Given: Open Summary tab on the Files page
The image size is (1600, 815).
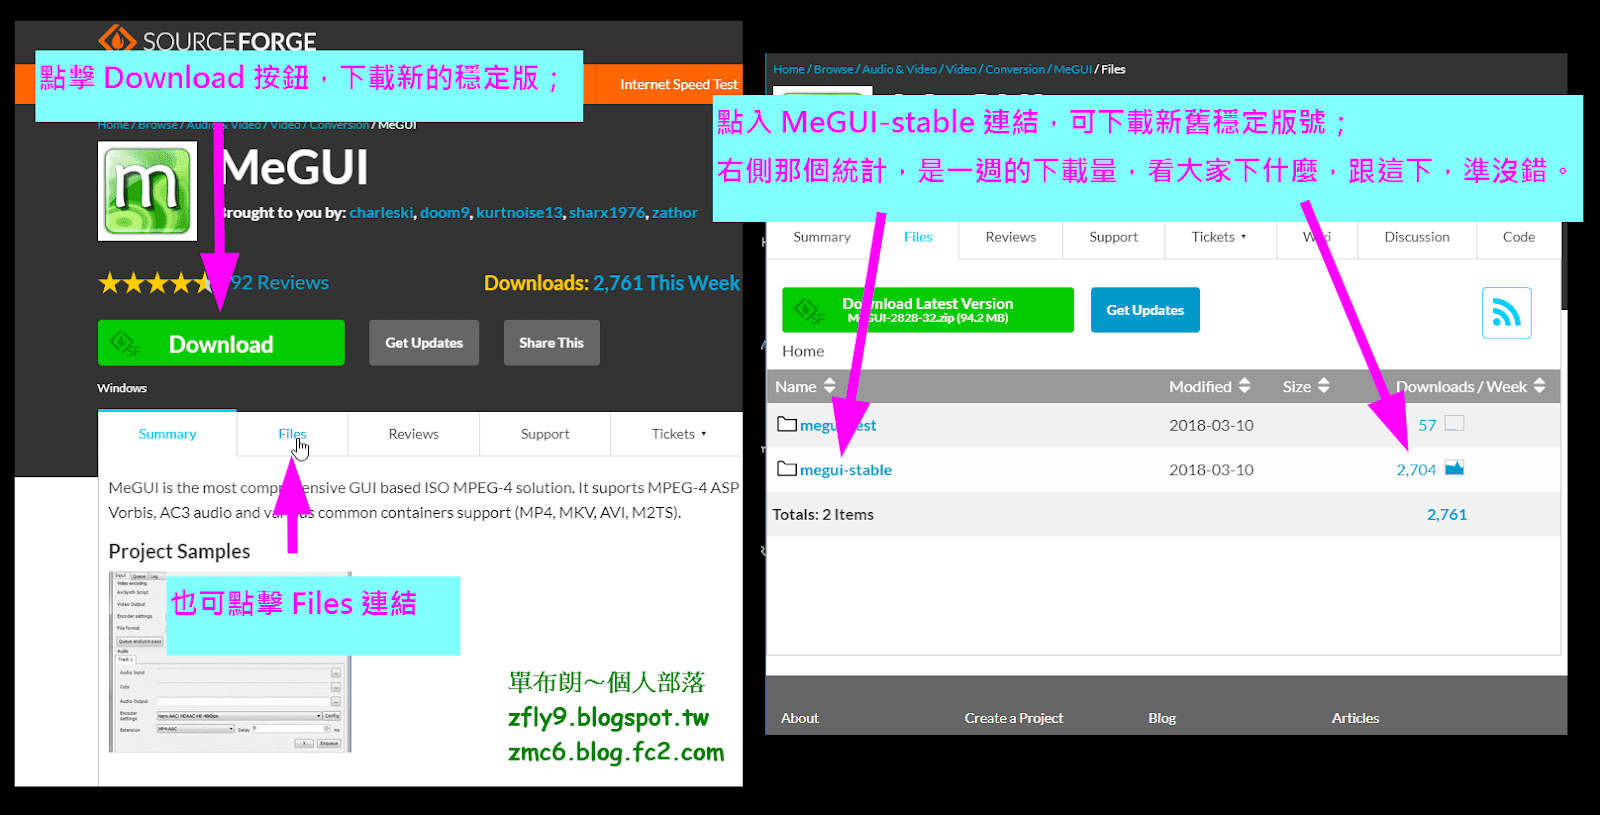Looking at the screenshot, I should click(x=822, y=237).
